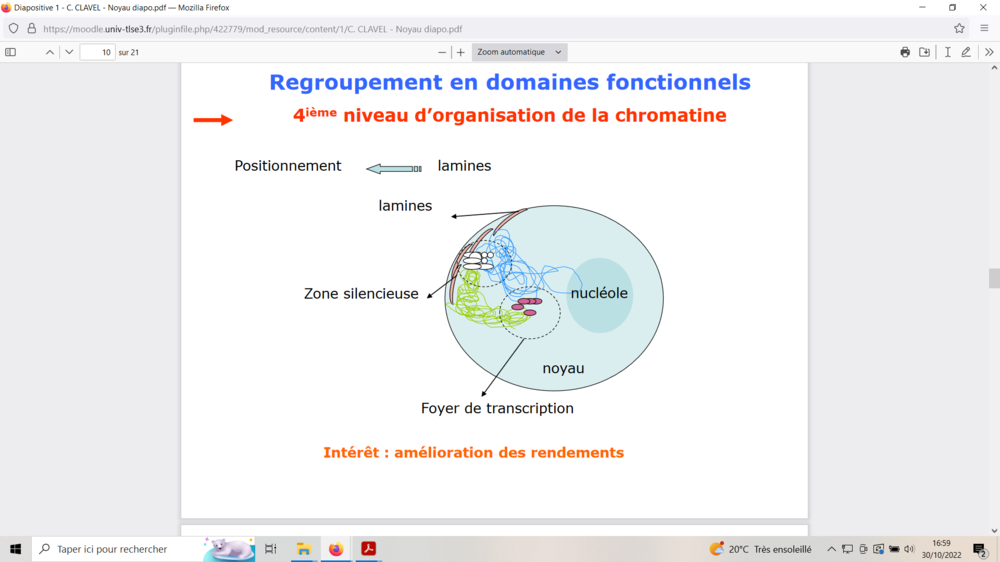The image size is (1000, 562).
Task: Zoom in with the plus button
Action: pyautogui.click(x=461, y=52)
